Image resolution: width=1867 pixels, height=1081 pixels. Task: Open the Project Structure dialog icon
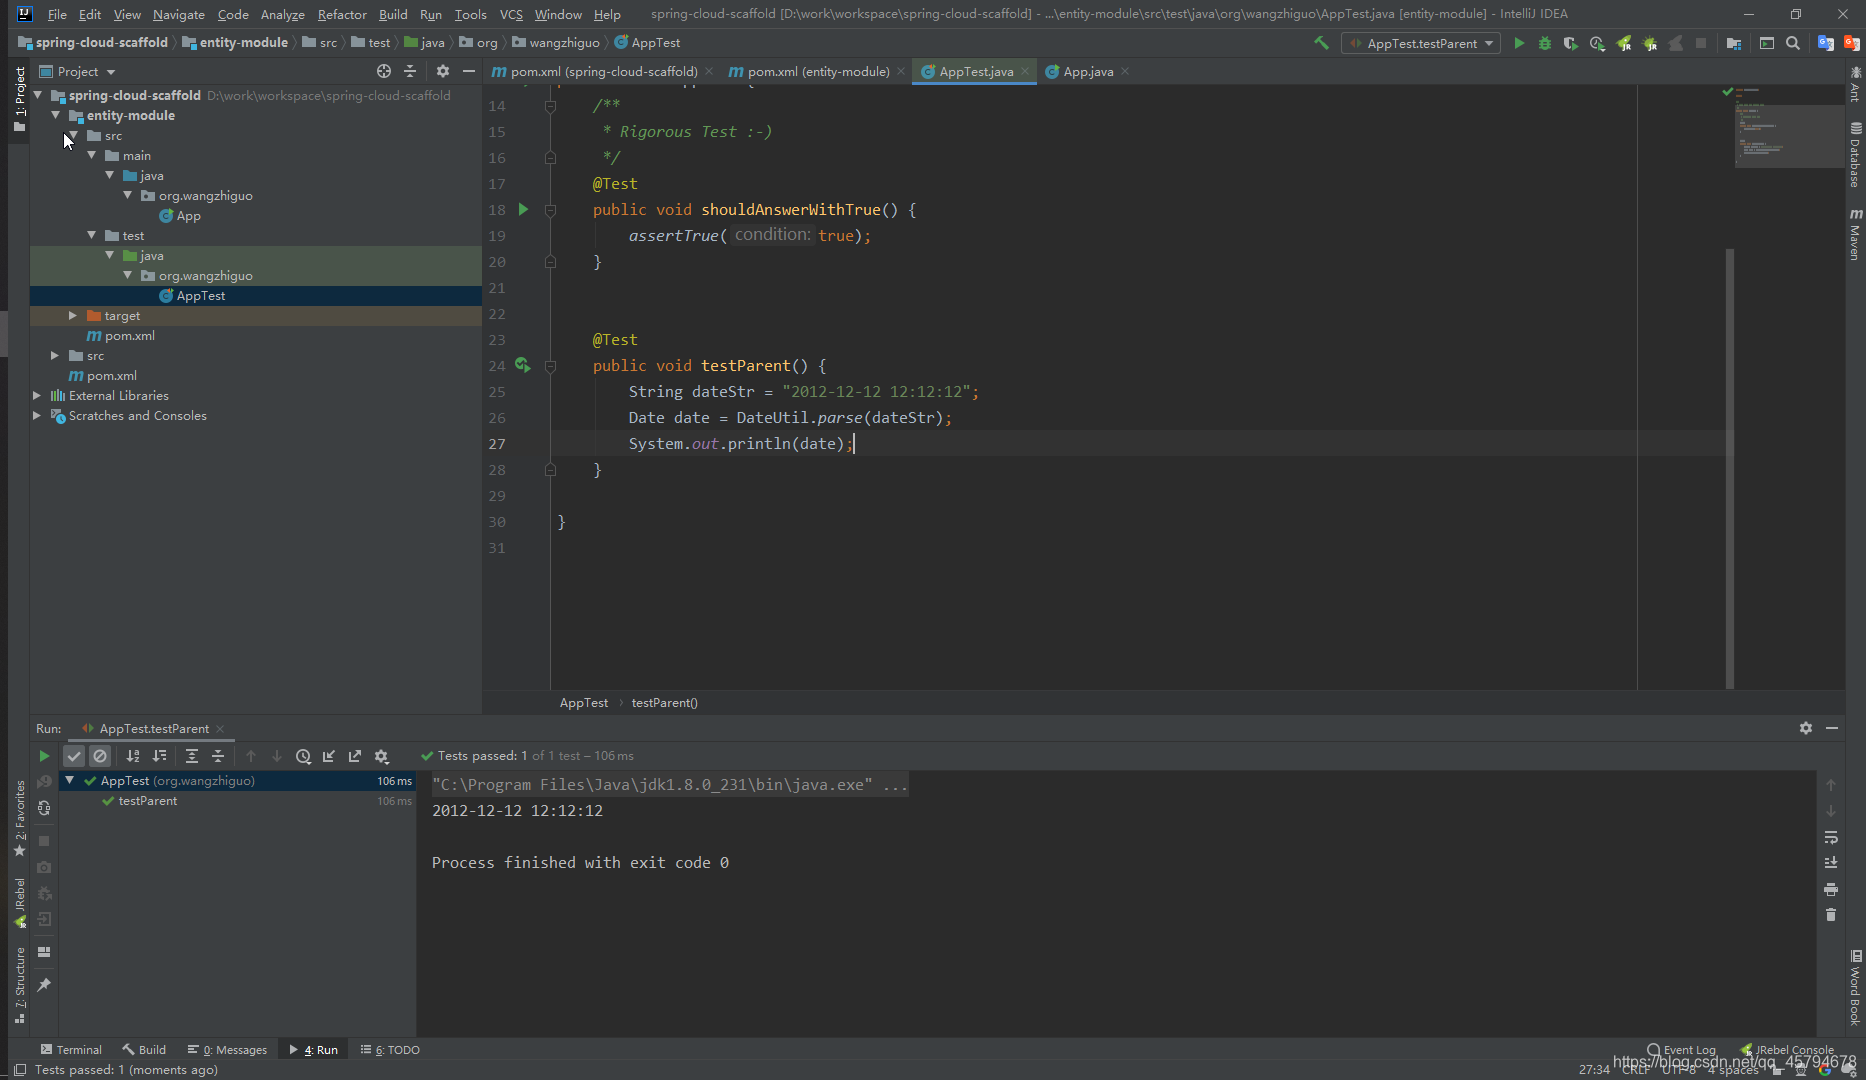pyautogui.click(x=1734, y=43)
